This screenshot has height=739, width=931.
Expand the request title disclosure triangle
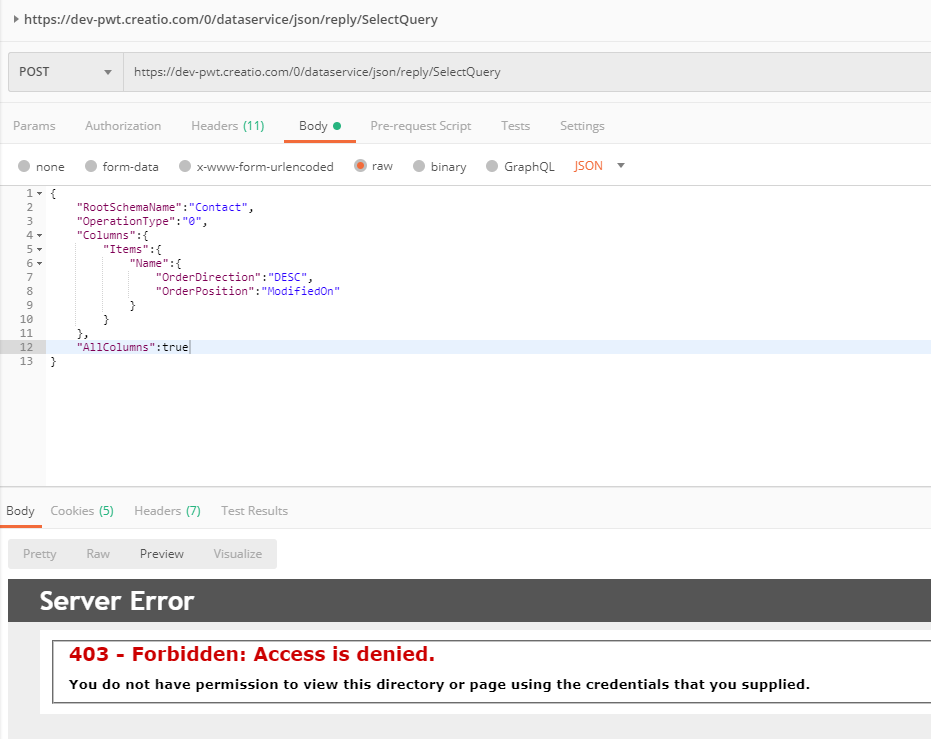pos(16,19)
